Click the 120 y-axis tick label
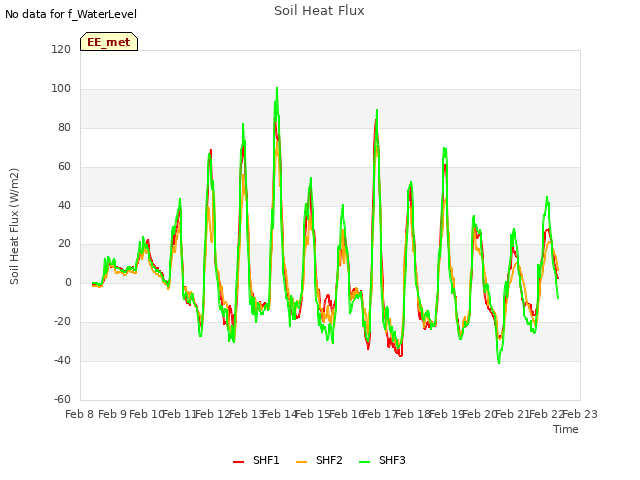Image resolution: width=640 pixels, height=480 pixels. coord(61,49)
